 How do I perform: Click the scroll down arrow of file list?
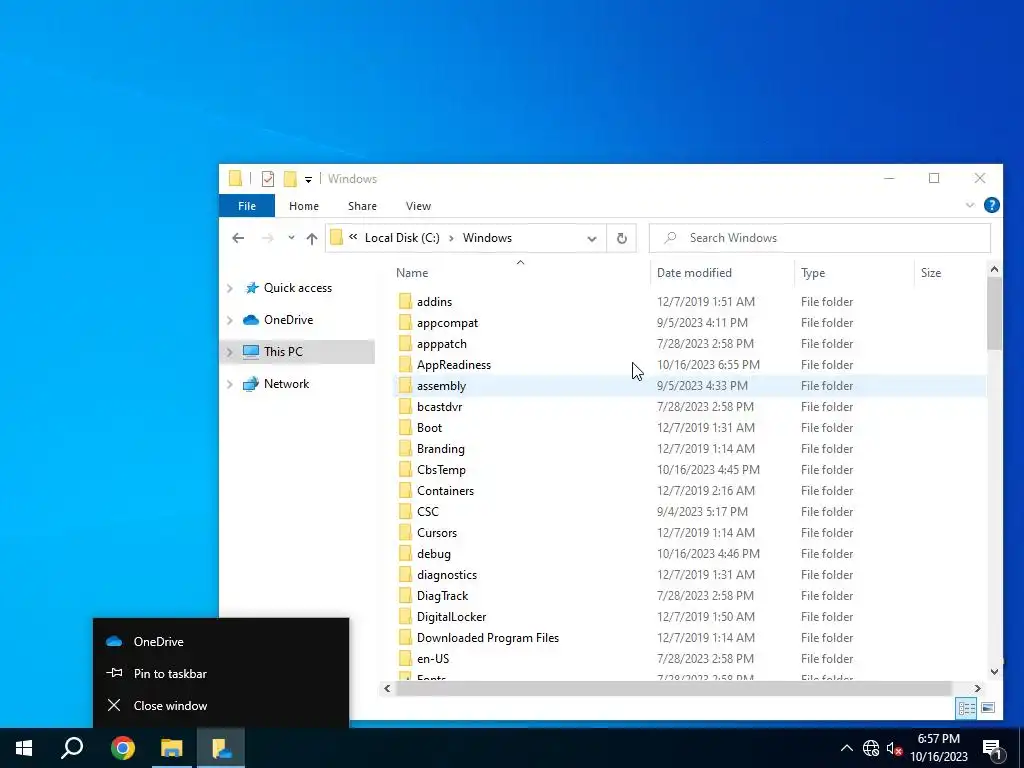[994, 671]
